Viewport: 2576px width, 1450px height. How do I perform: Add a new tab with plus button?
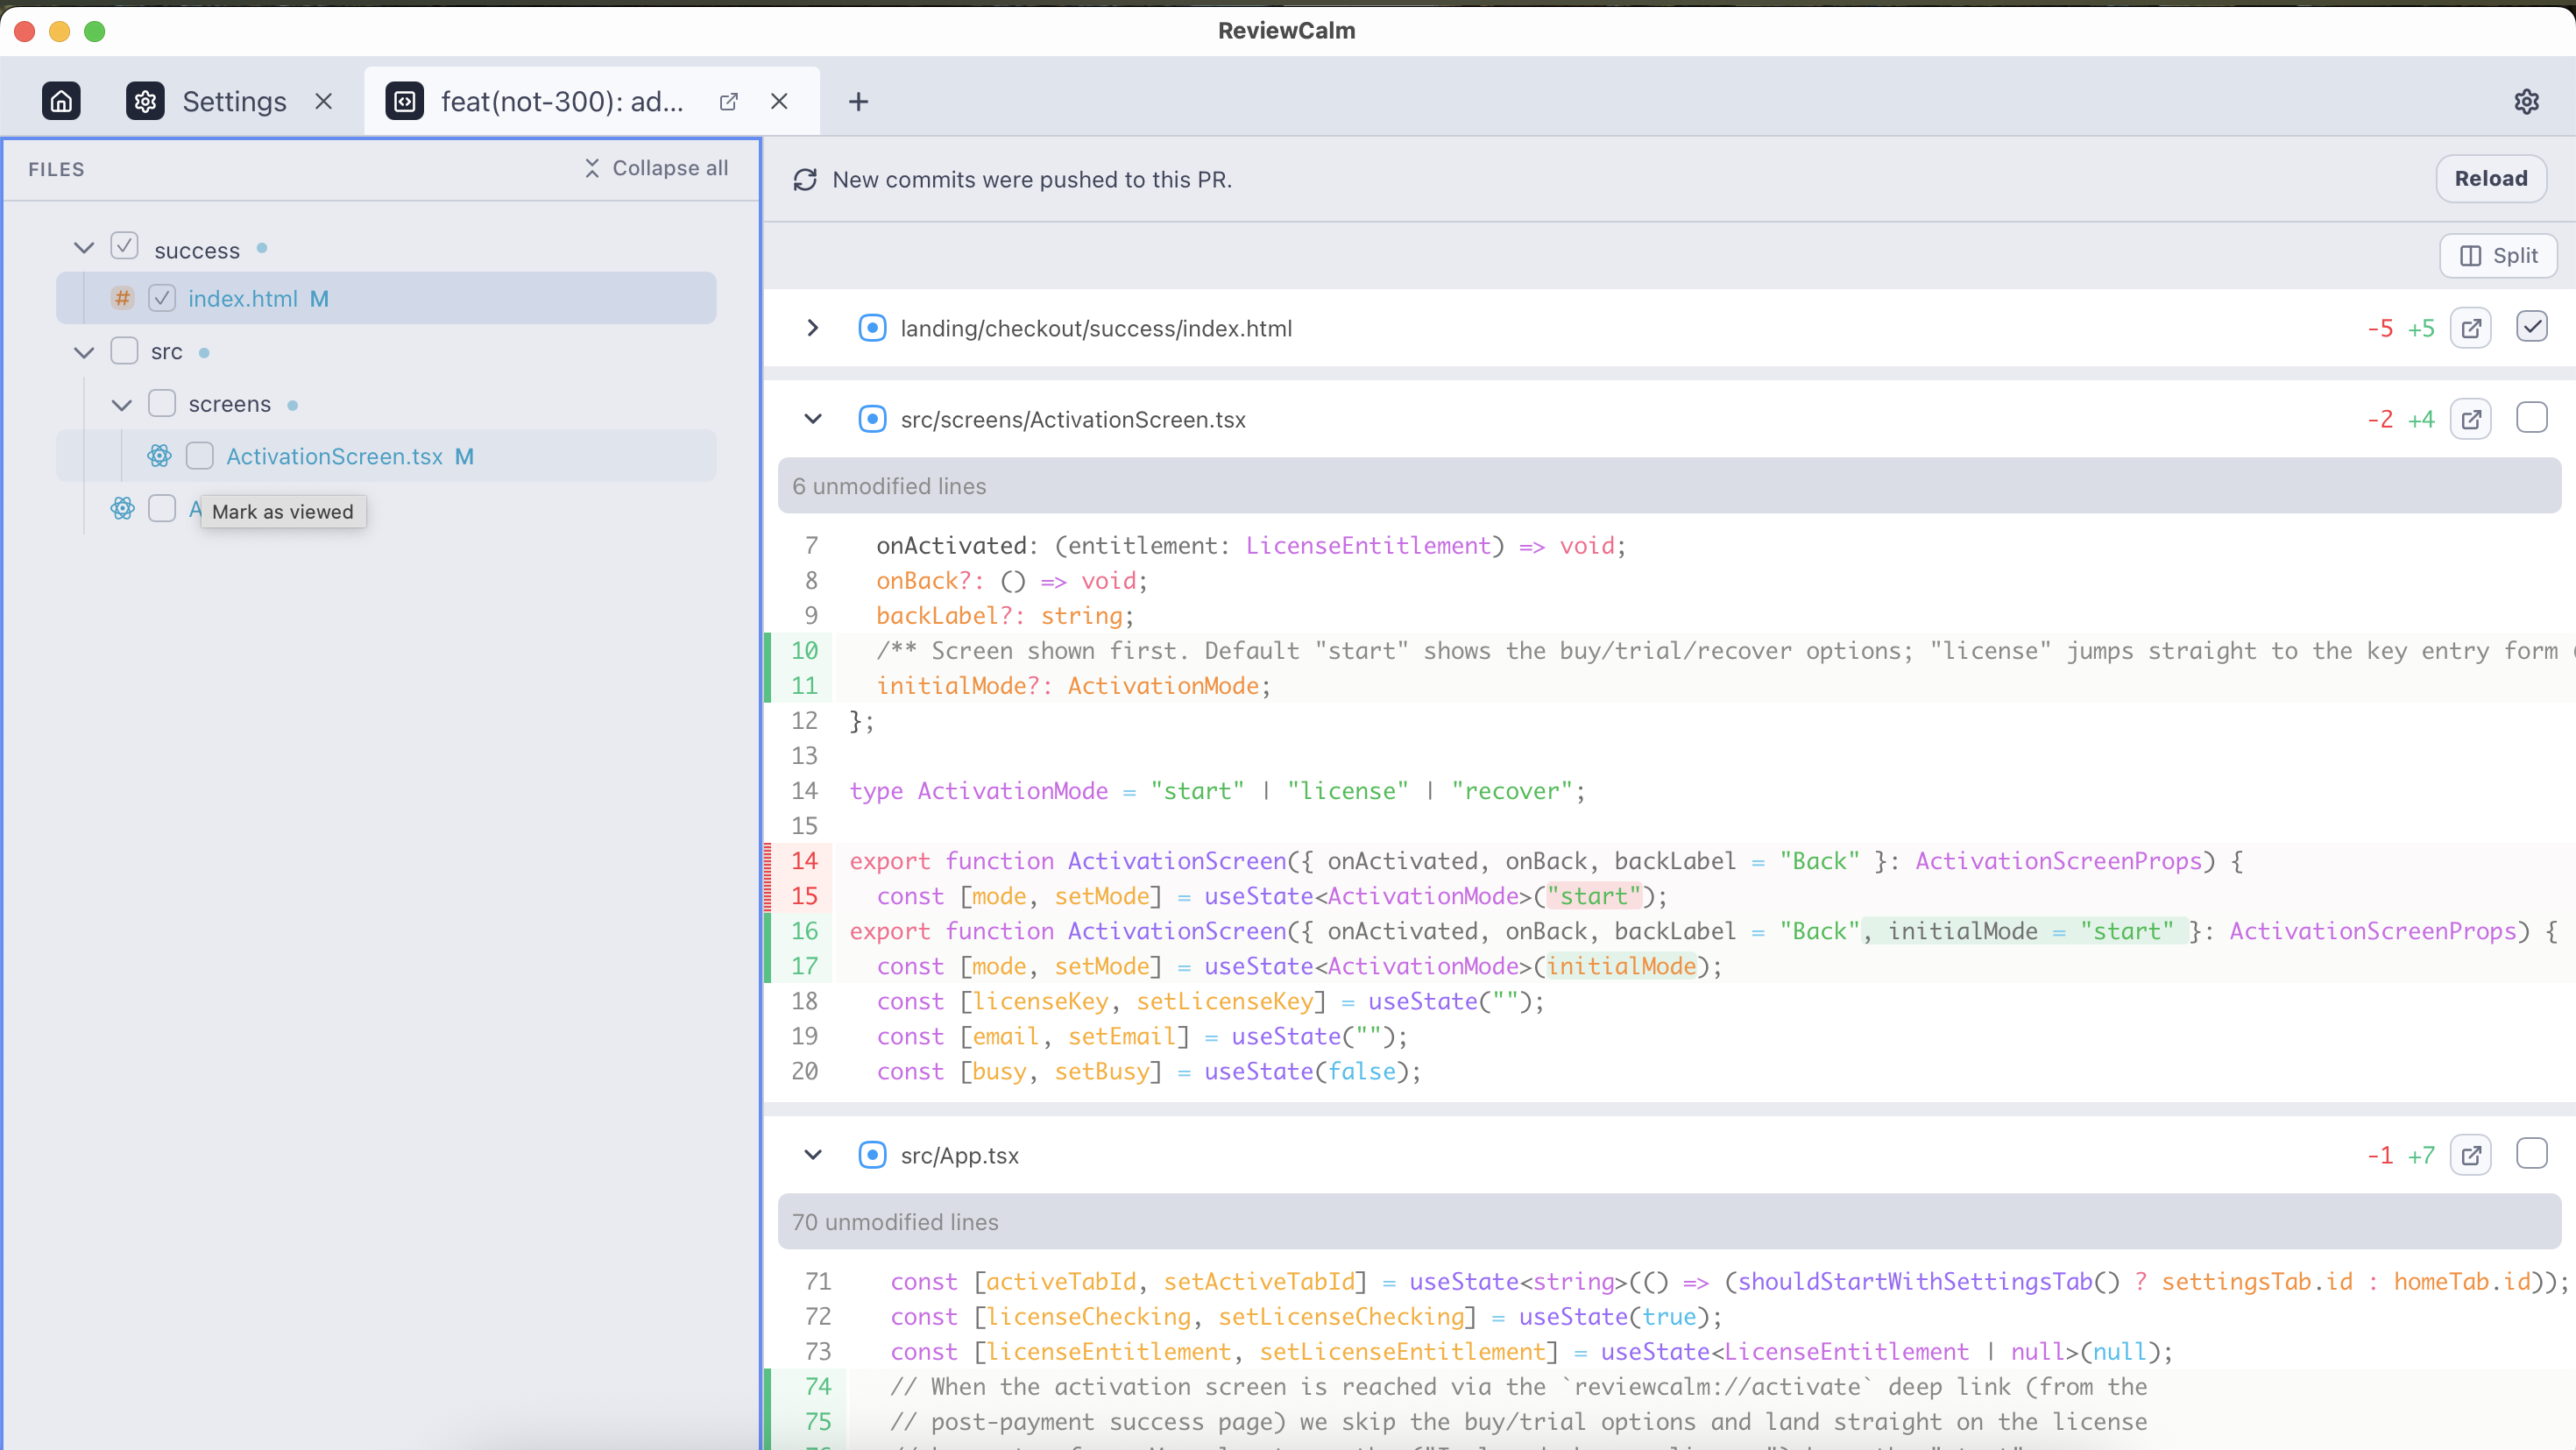pyautogui.click(x=858, y=101)
